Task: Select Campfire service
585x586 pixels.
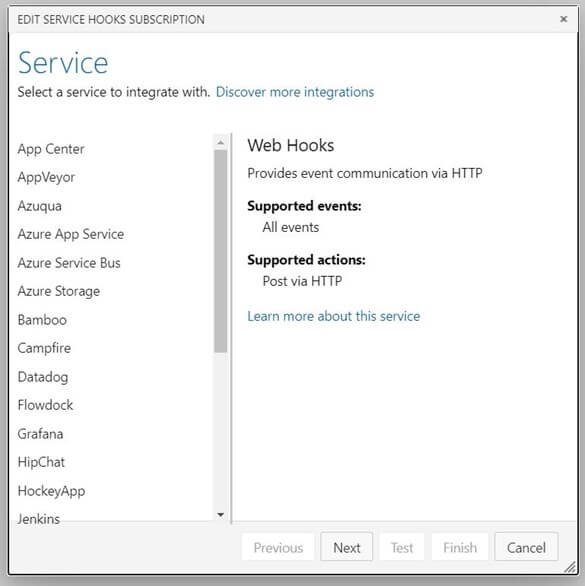Action: tap(44, 348)
